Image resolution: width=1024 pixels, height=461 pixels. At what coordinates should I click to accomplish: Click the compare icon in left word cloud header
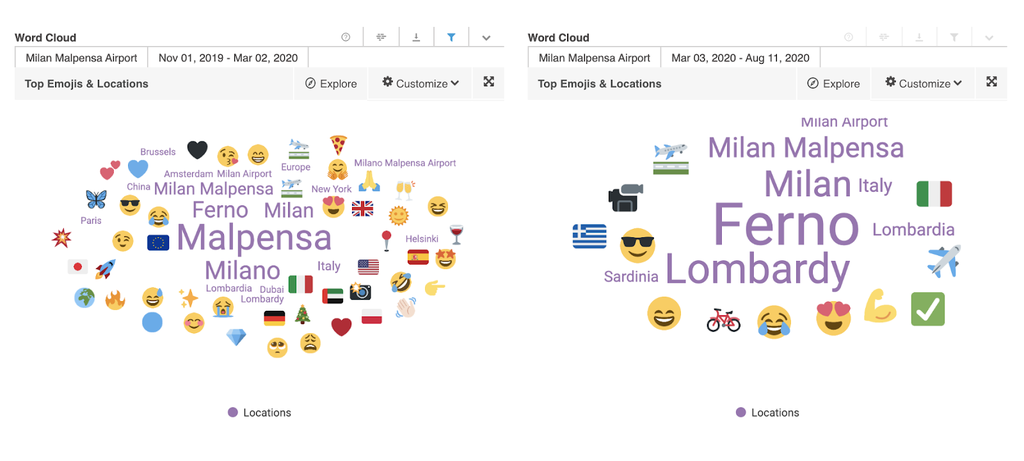coord(381,38)
